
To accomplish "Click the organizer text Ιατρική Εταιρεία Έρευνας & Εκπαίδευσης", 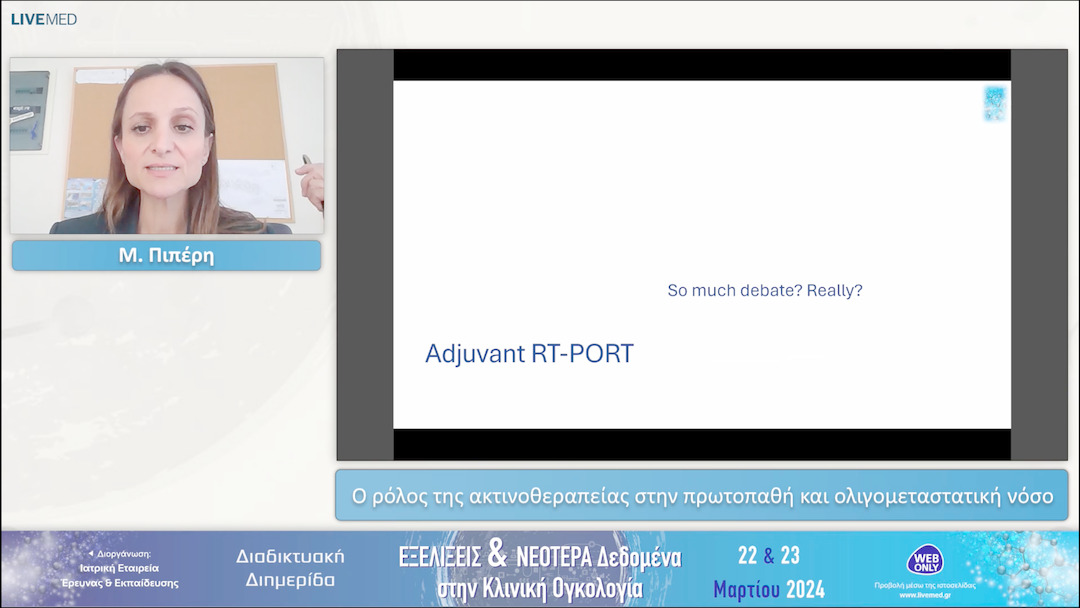I will click(120, 576).
